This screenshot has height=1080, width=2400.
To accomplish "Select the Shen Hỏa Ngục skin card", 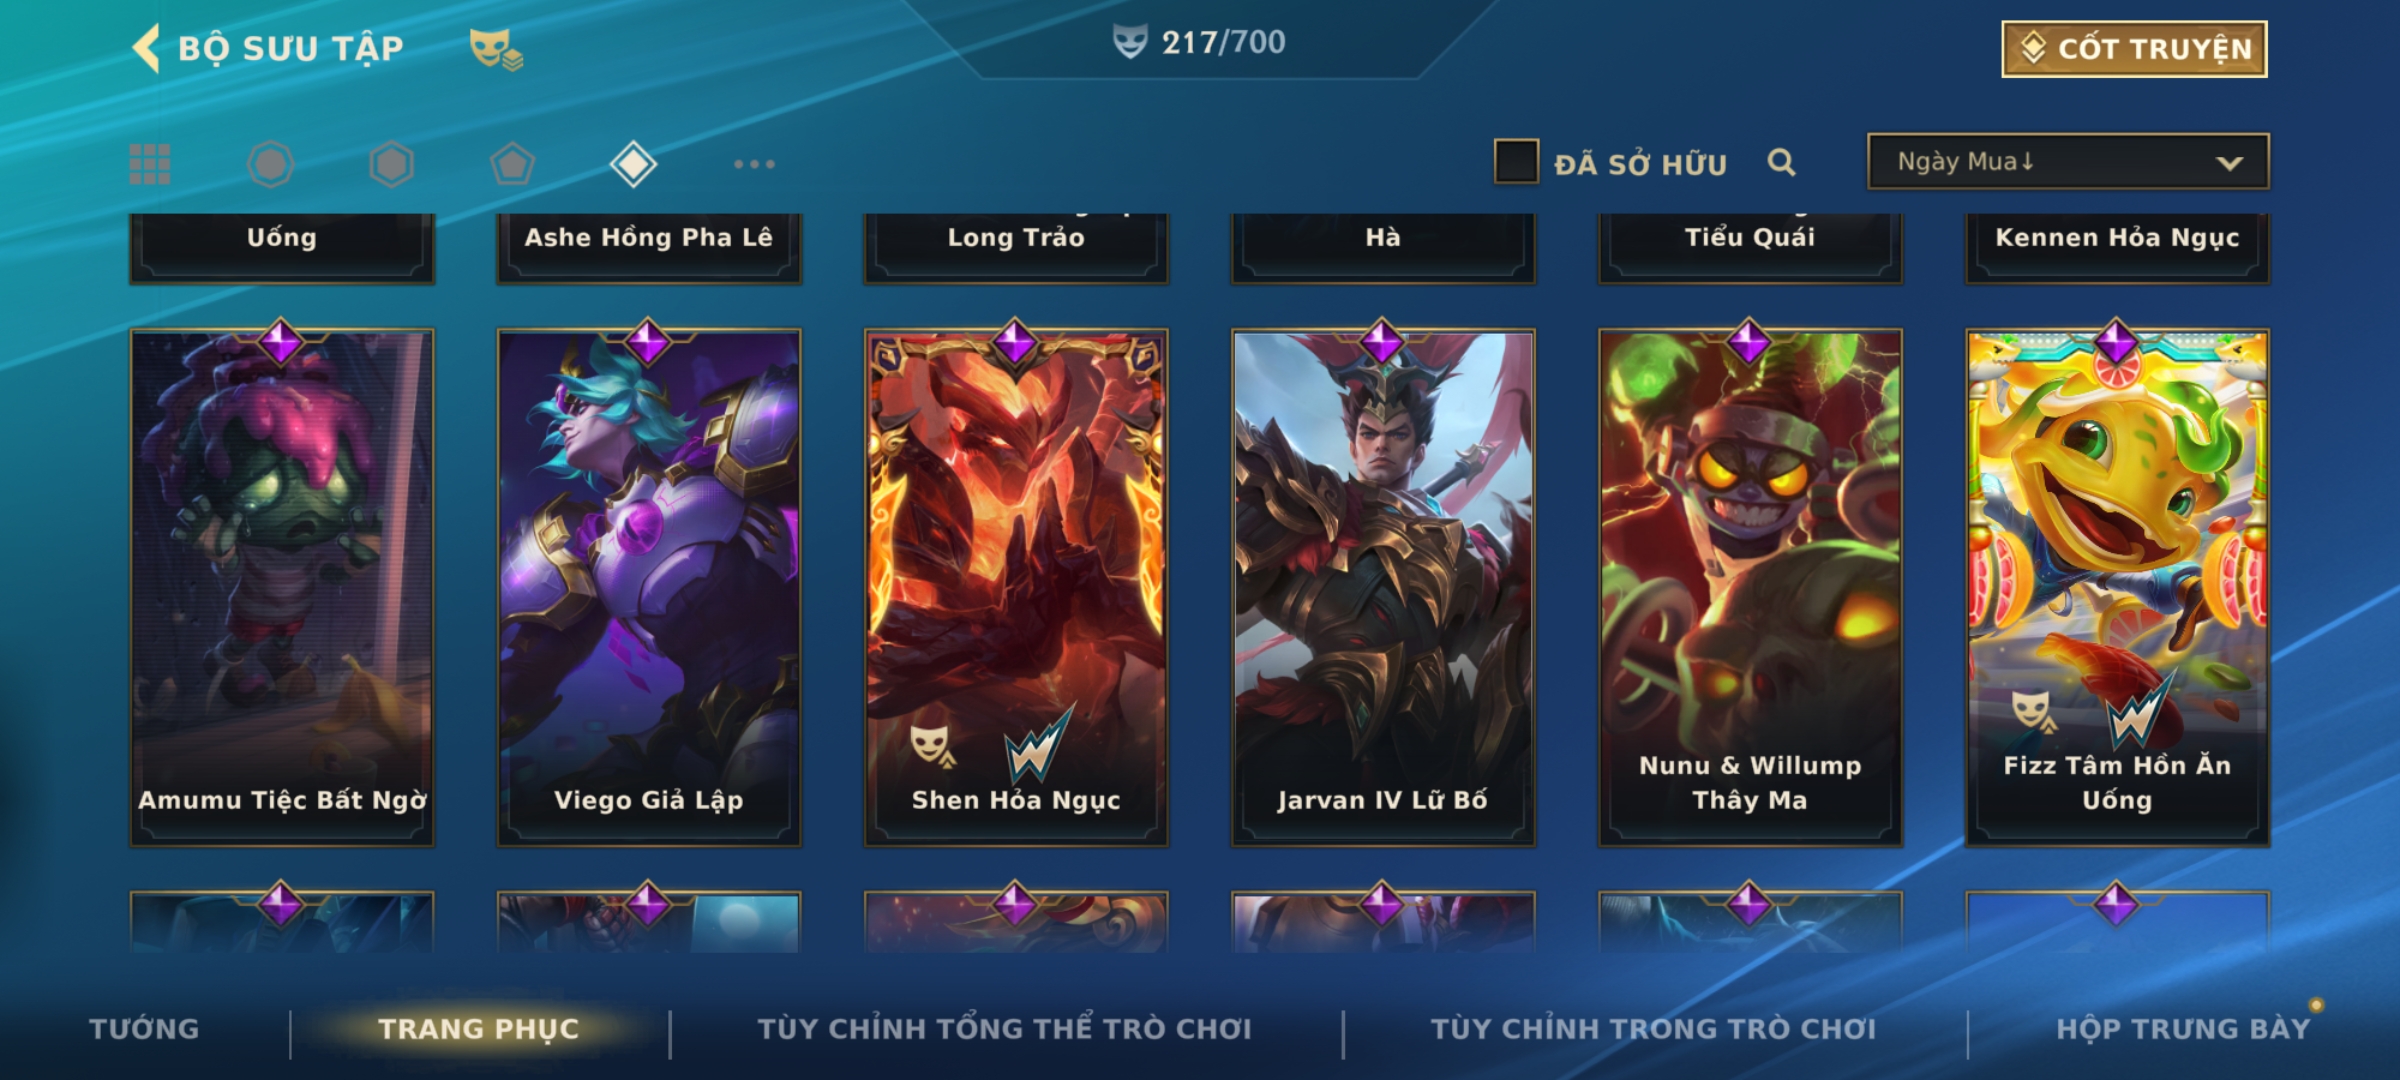I will click(x=1016, y=588).
